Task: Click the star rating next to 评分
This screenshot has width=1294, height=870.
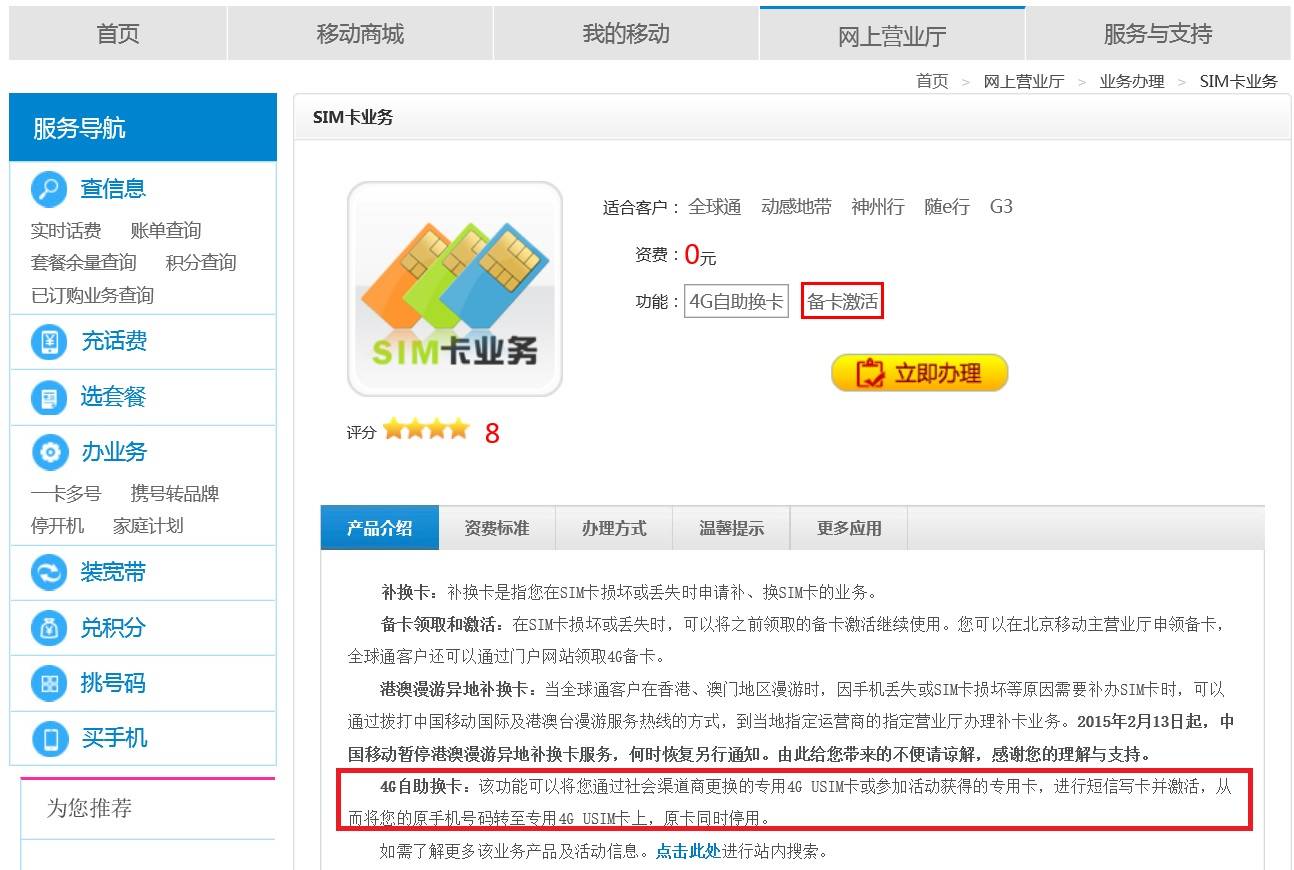Action: click(x=426, y=430)
